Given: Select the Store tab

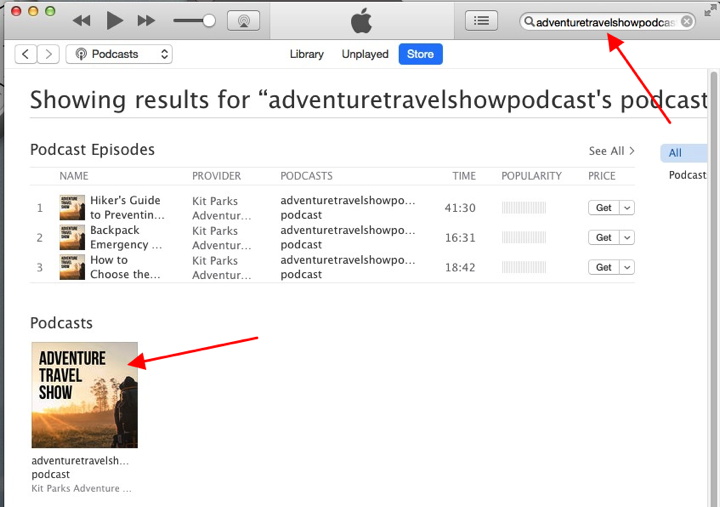Looking at the screenshot, I should click(421, 54).
